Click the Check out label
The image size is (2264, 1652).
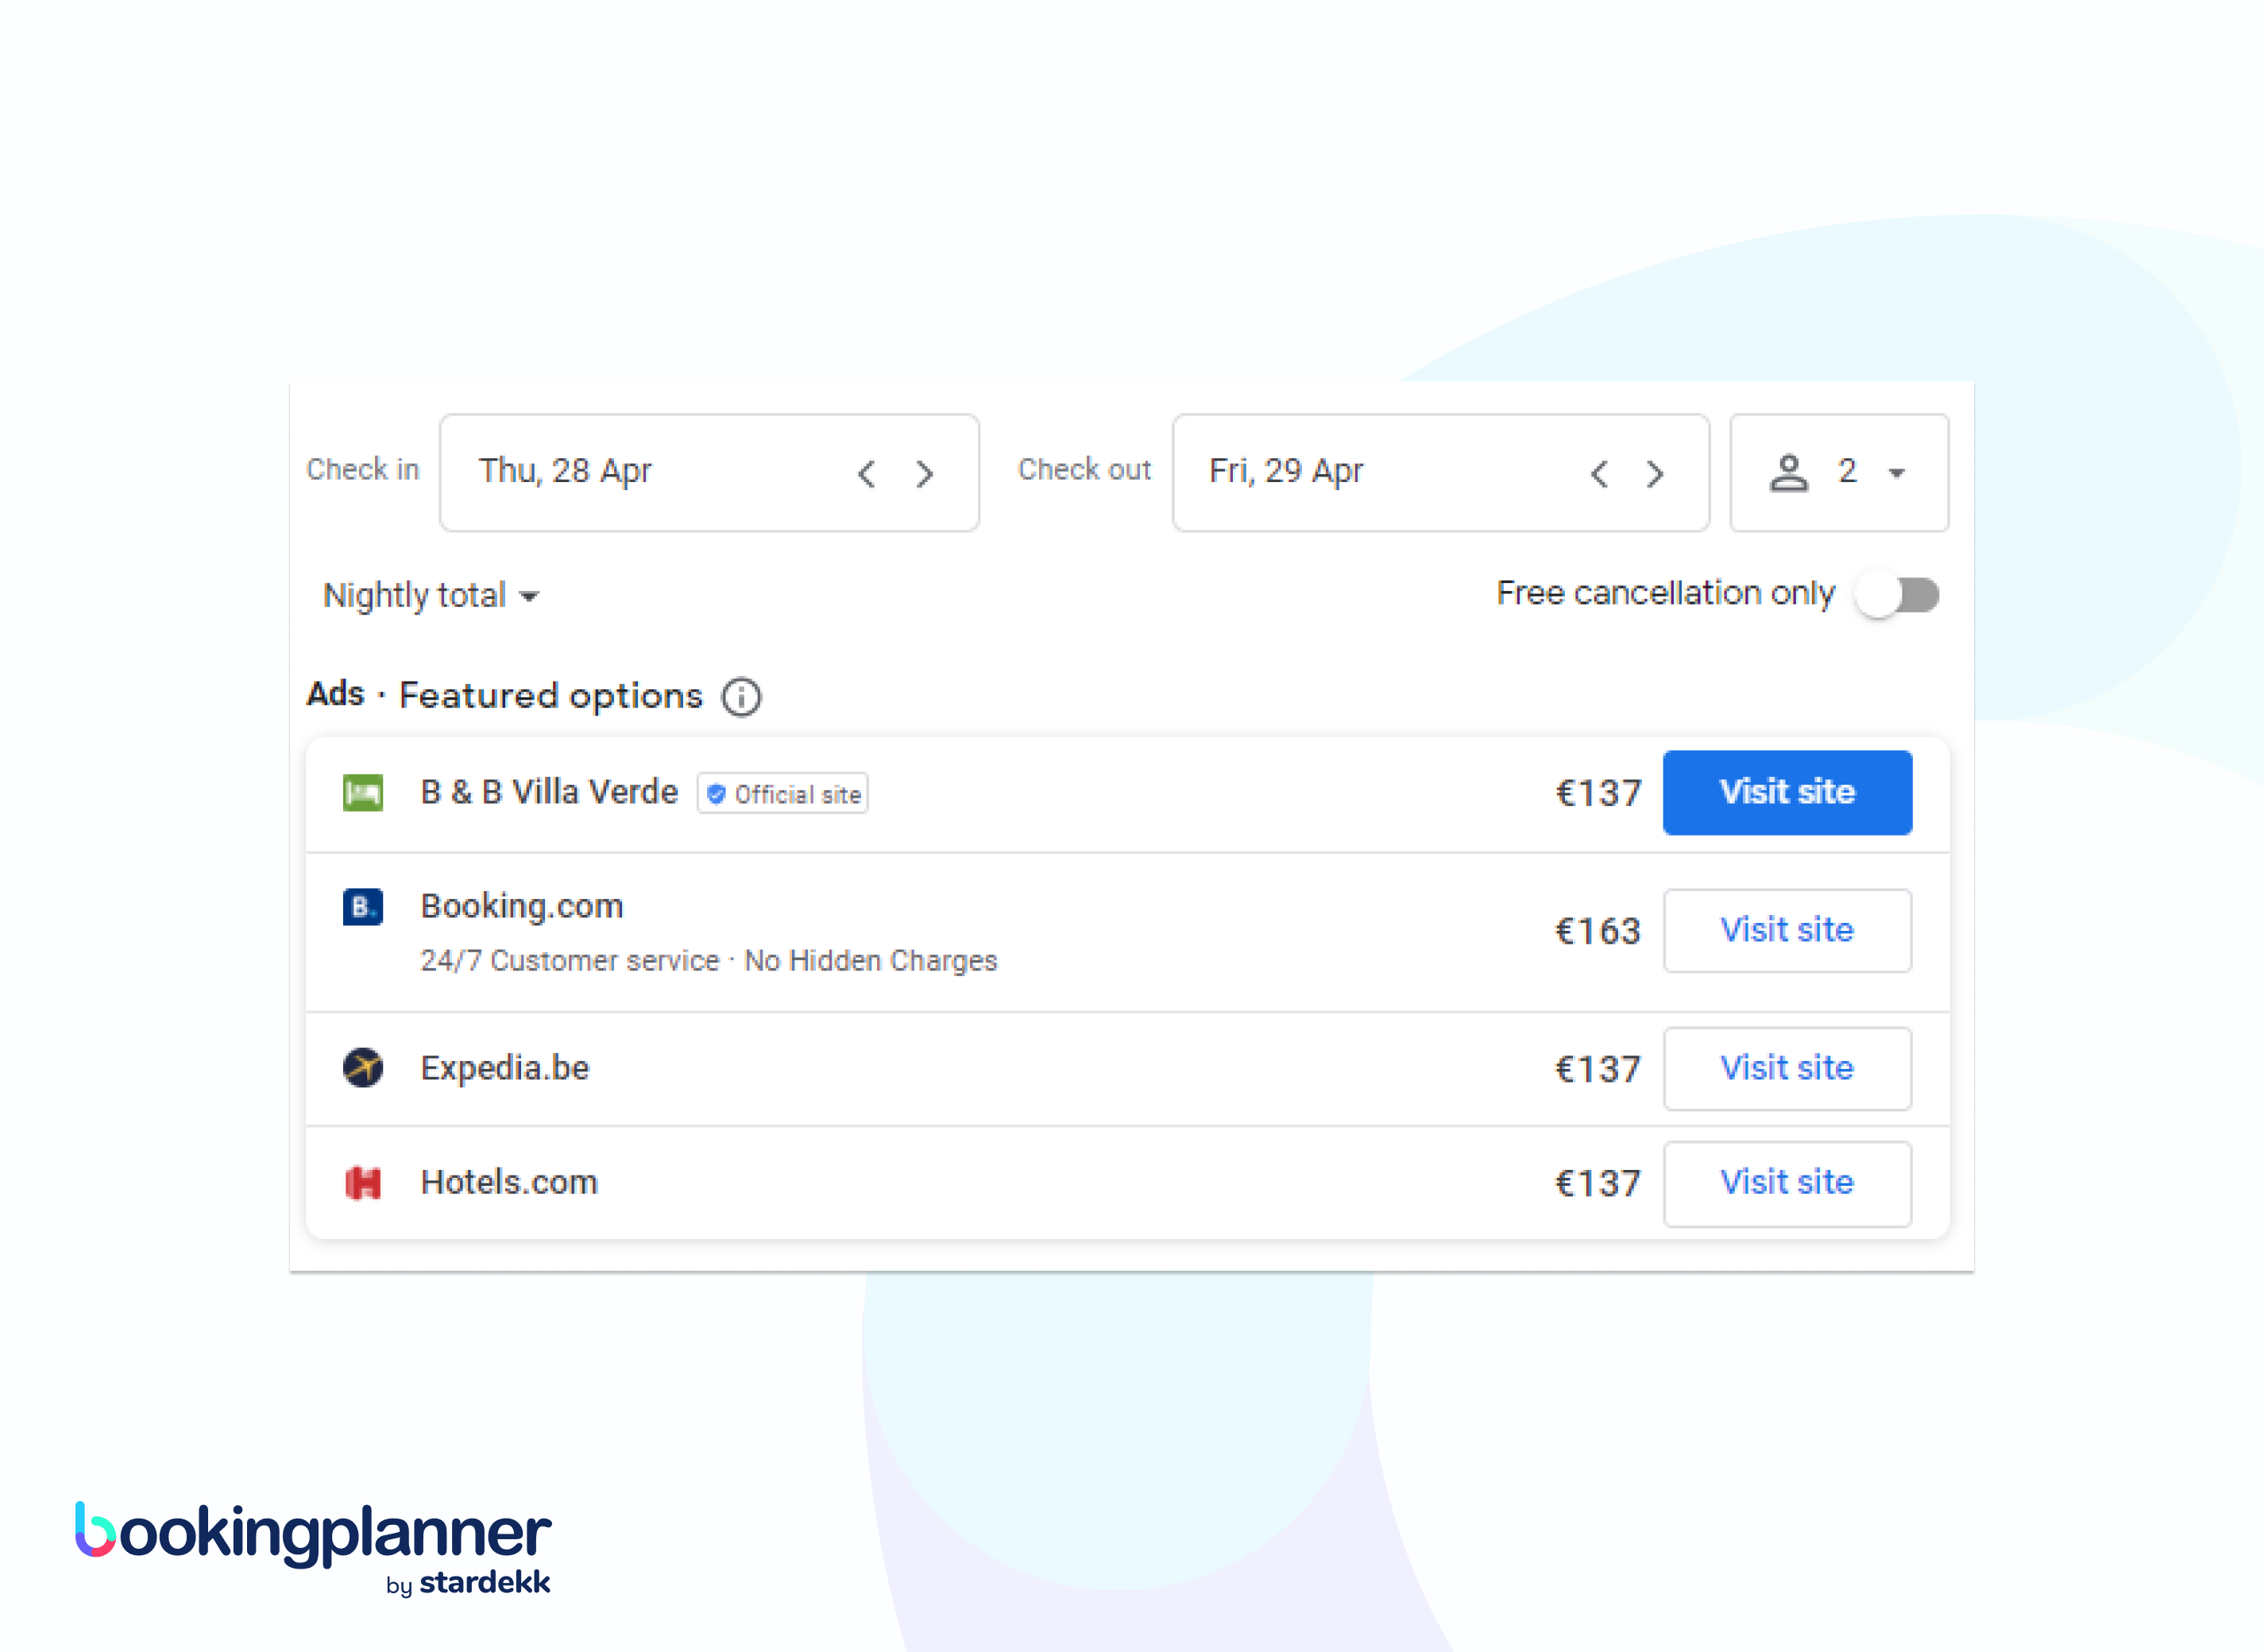pyautogui.click(x=1084, y=470)
